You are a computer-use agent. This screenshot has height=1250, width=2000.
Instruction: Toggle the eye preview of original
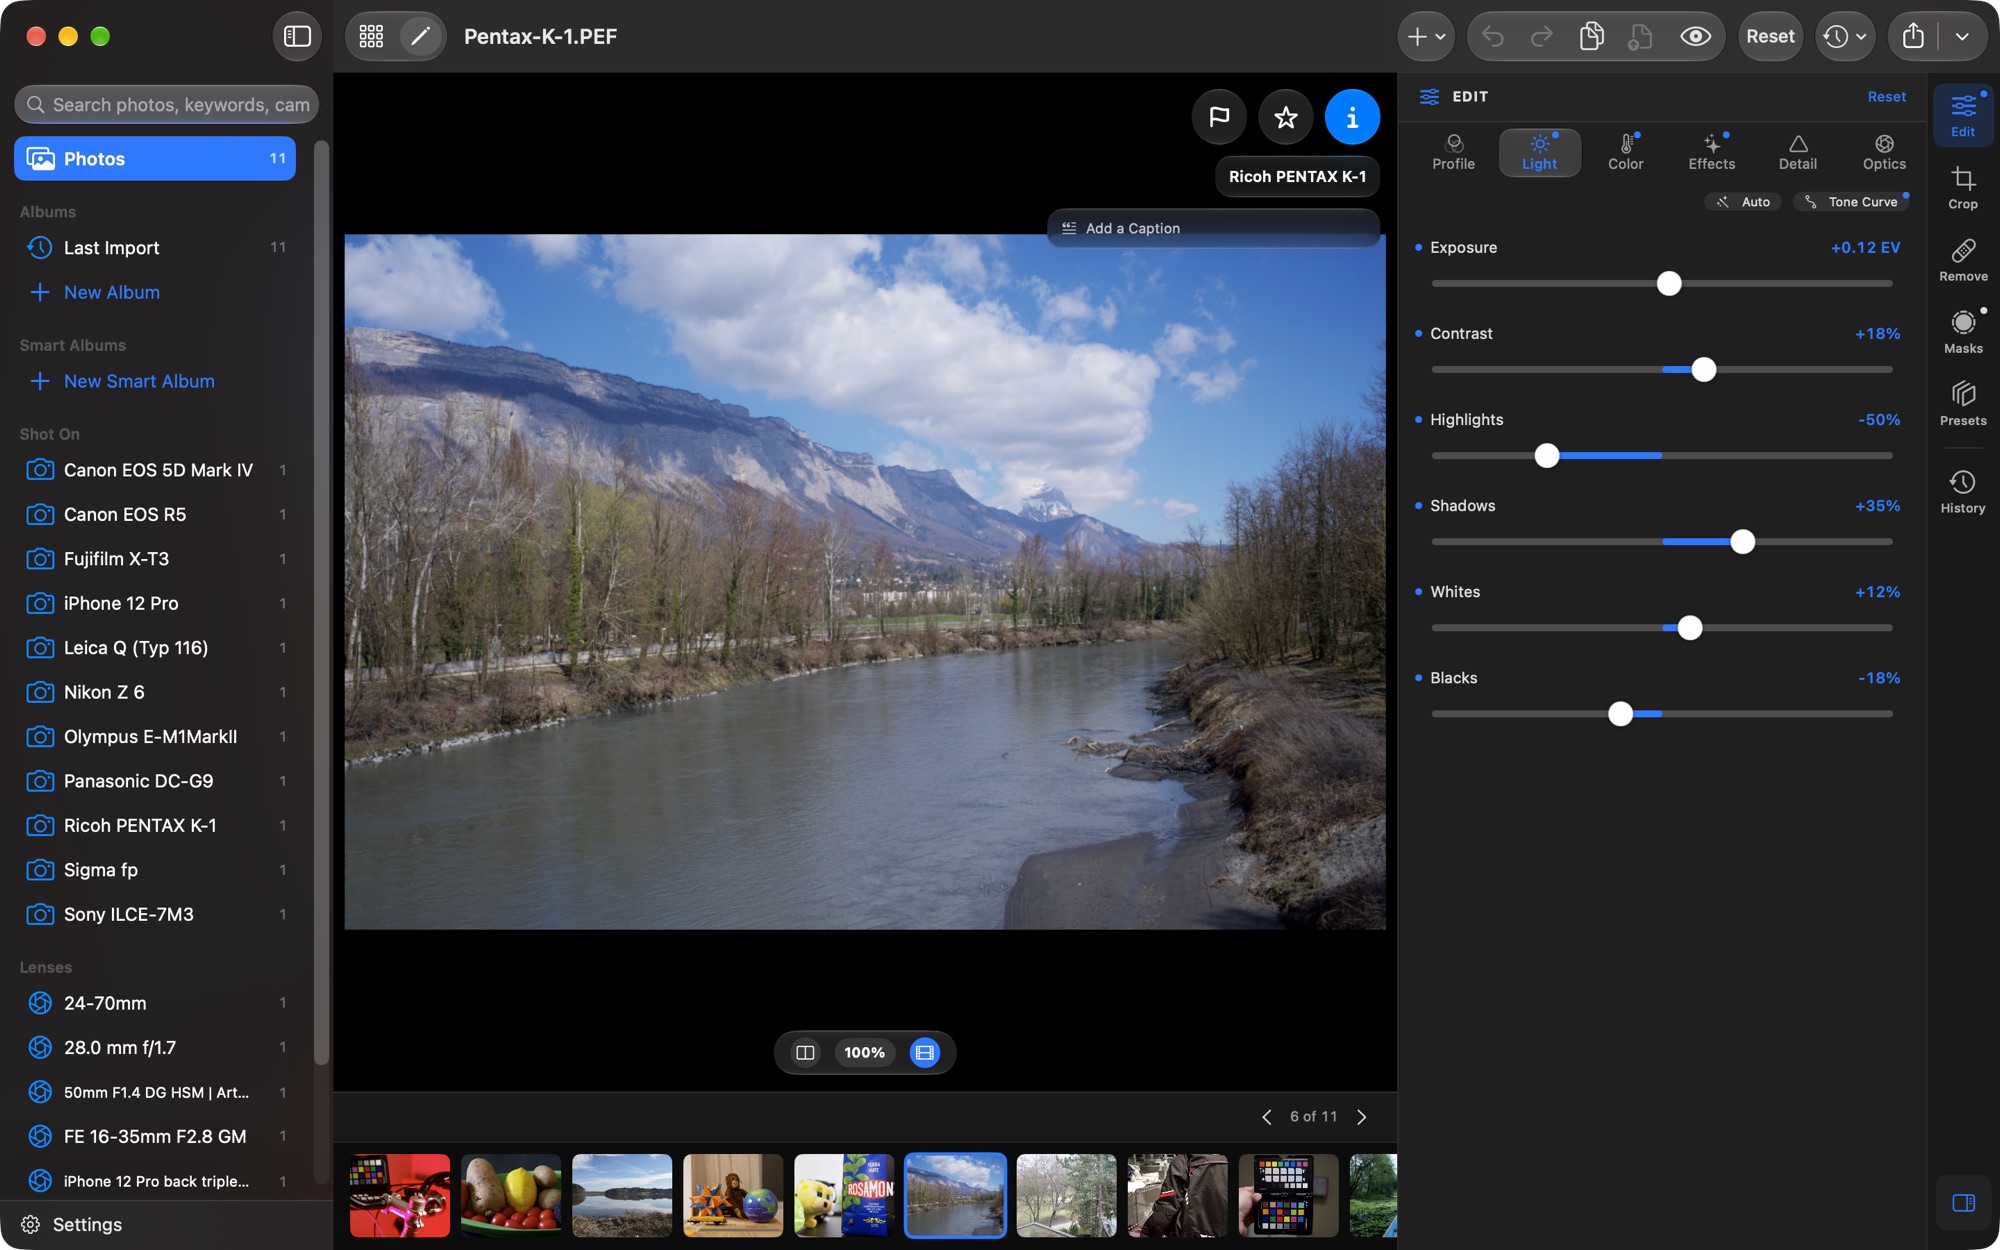click(1695, 36)
